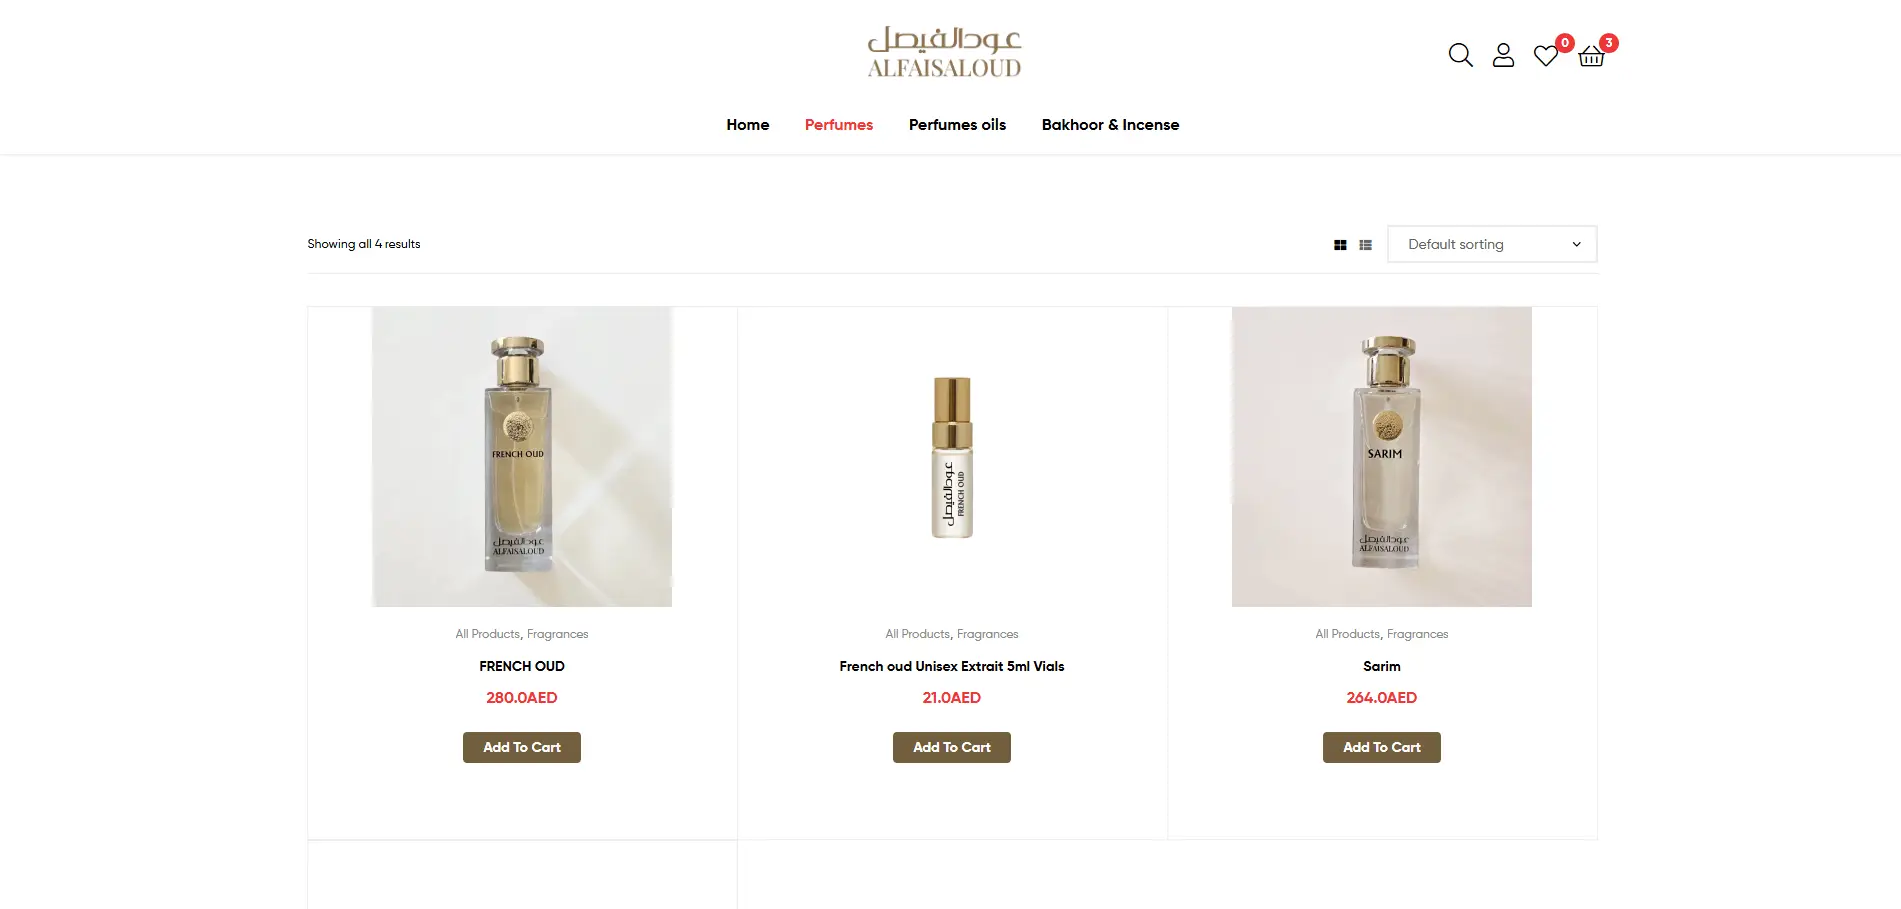Select the Perfumes menu item

pyautogui.click(x=838, y=125)
